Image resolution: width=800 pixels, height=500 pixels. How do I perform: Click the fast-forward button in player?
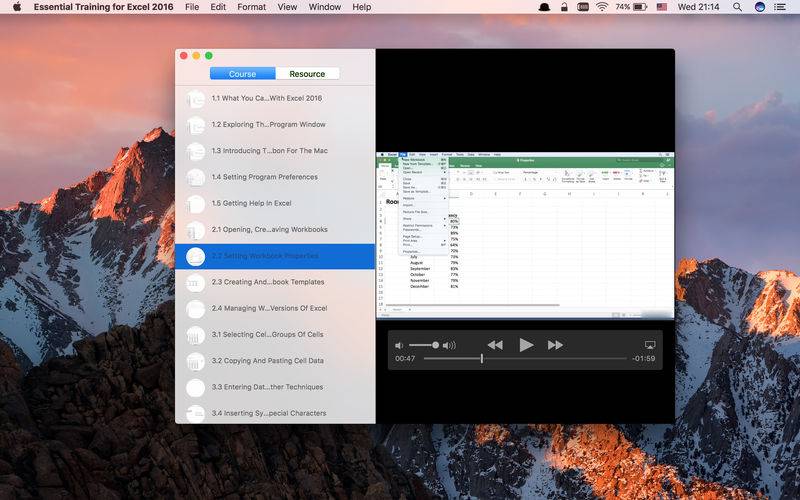pos(556,345)
